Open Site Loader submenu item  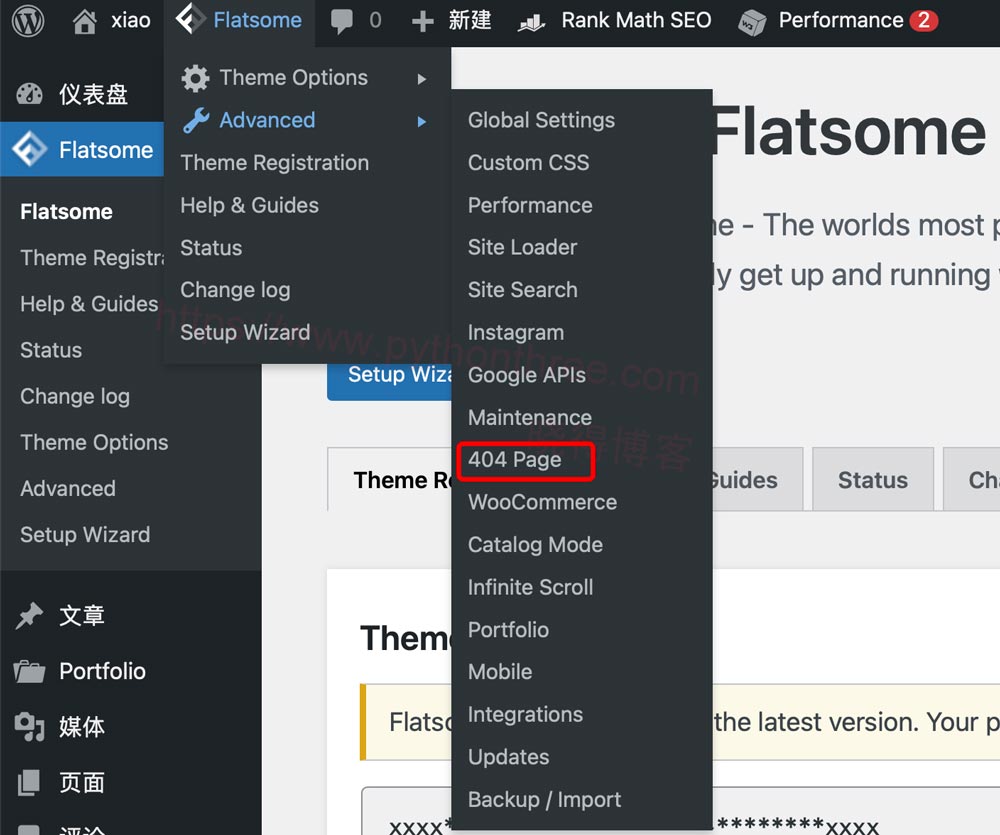522,248
